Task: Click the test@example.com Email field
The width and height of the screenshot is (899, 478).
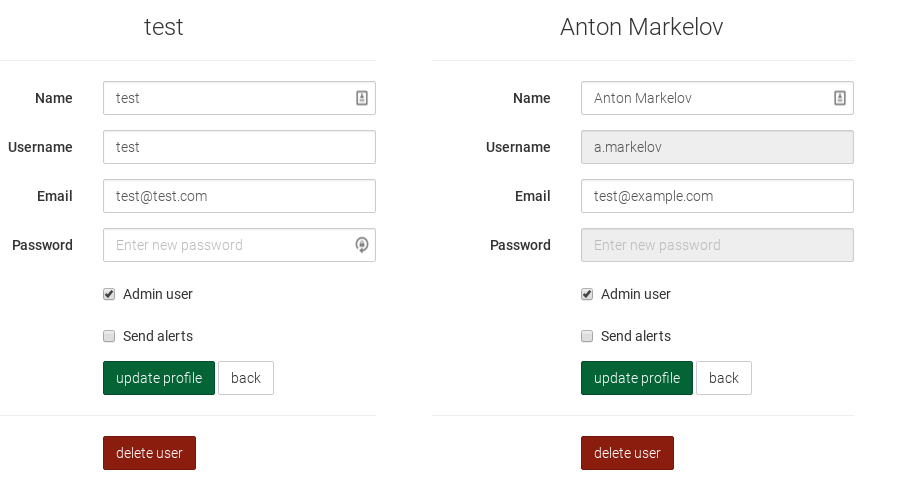Action: pyautogui.click(x=717, y=196)
